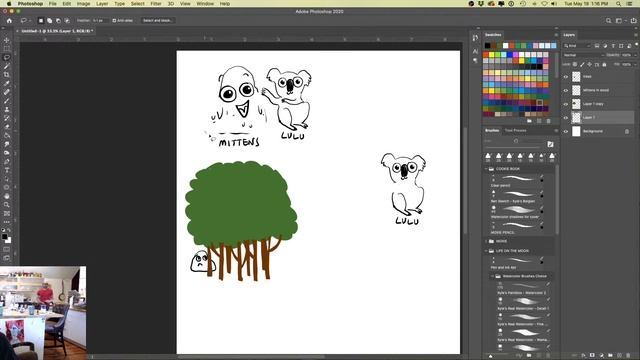Filter layers by adjustment layers icon
This screenshot has height=360, width=640.
[605, 46]
